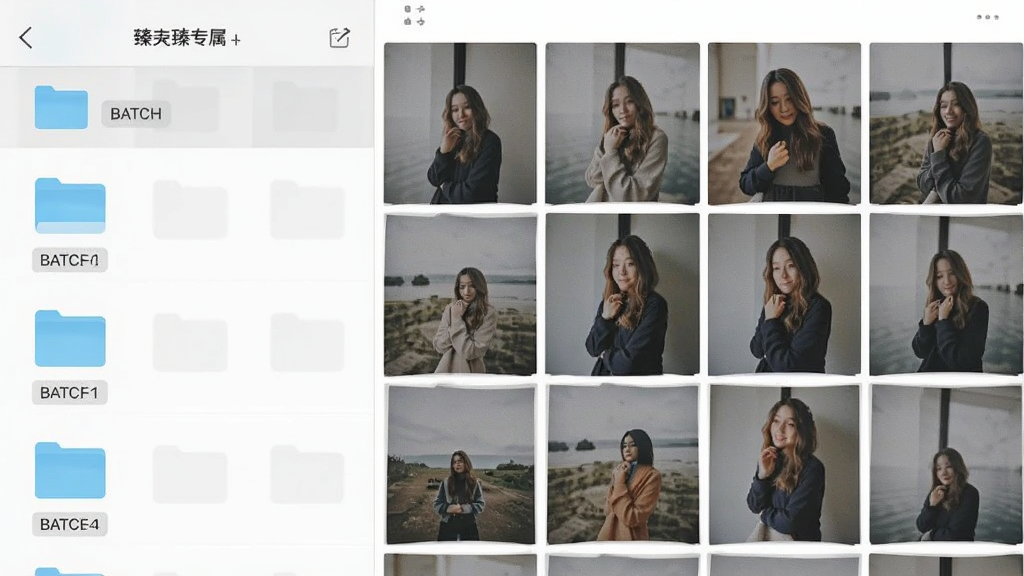The height and width of the screenshot is (576, 1024).
Task: Select photo of woman in orange coat
Action: (622, 464)
